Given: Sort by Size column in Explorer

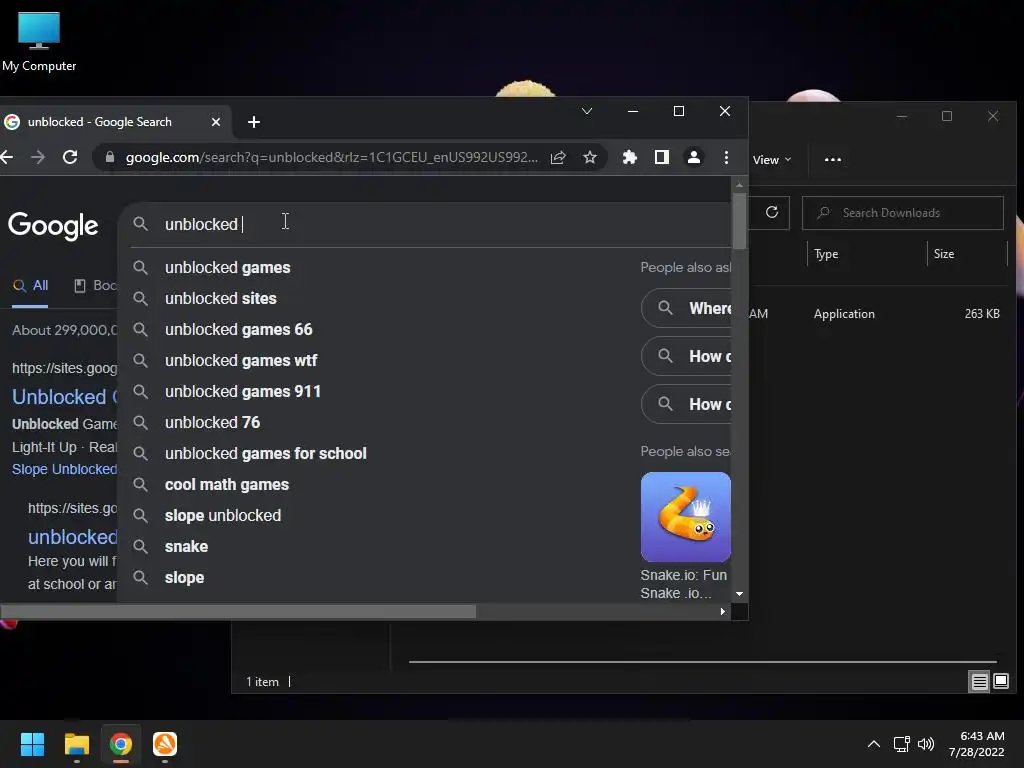Looking at the screenshot, I should pos(944,254).
